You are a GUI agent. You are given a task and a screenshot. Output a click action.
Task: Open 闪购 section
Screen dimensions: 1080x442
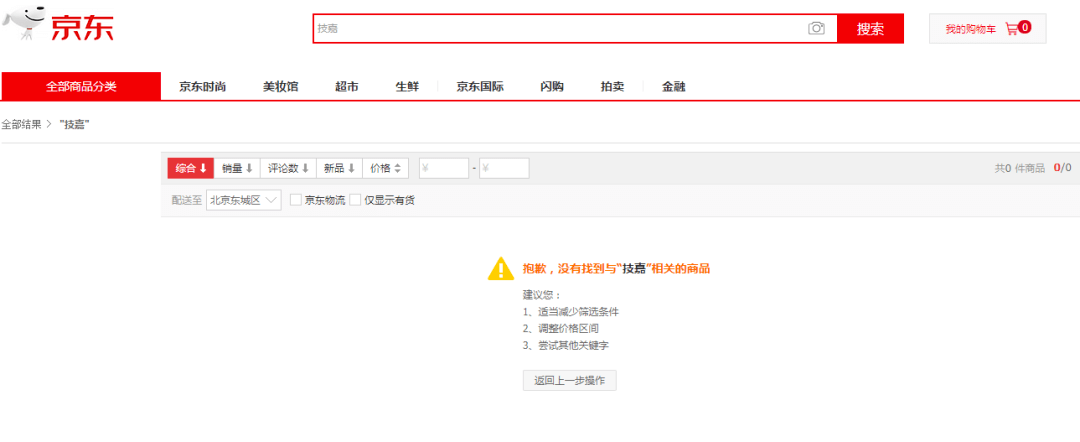[x=552, y=87]
